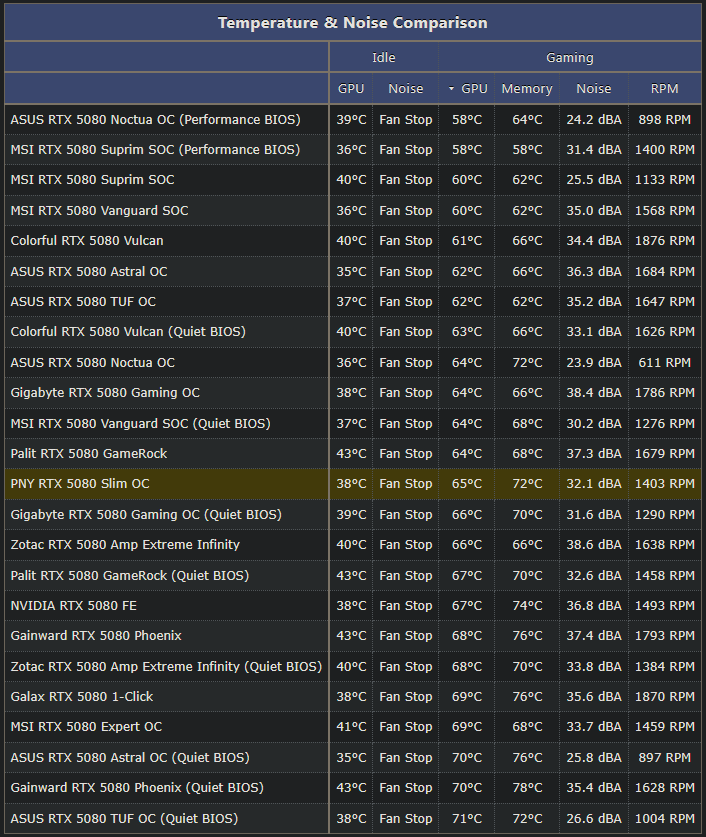
Task: Select MSI RTX 5080 Suprim SOC (Performance BIOS)
Action: (x=155, y=149)
